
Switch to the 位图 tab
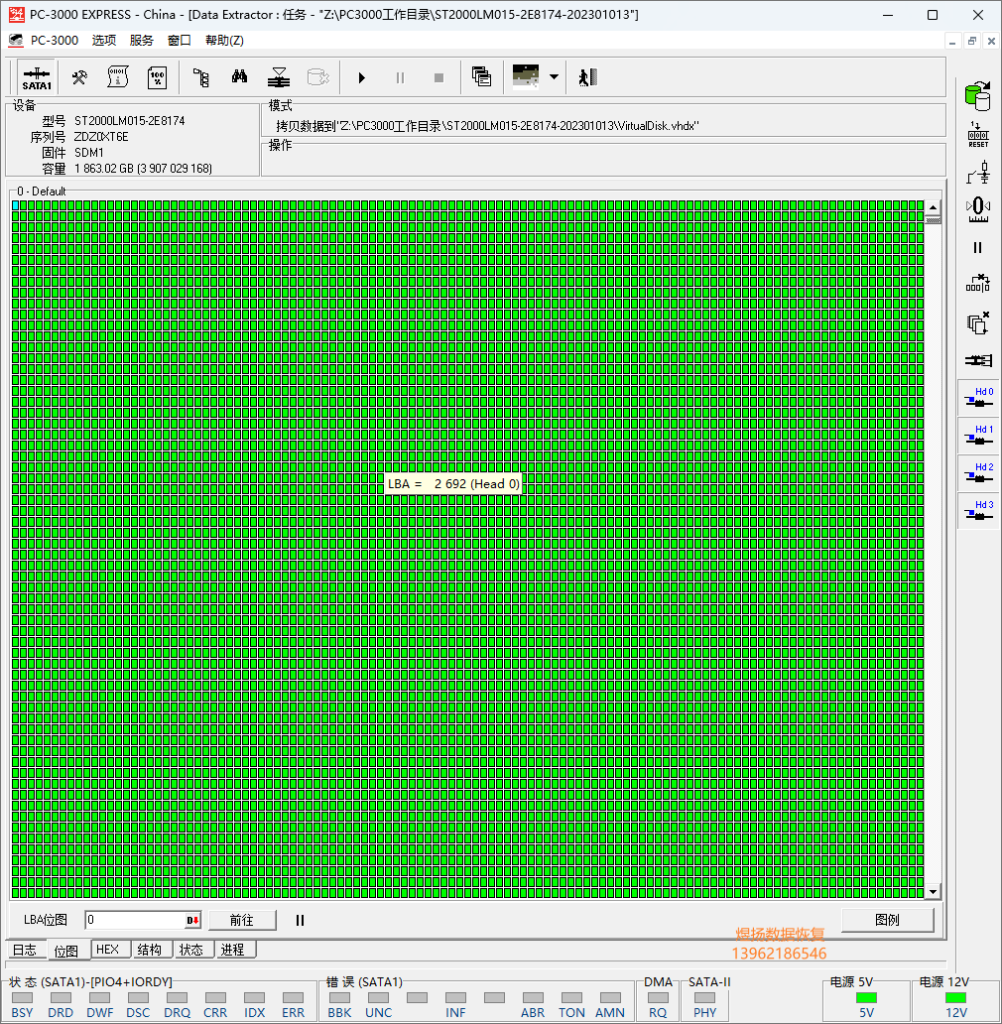[67, 951]
